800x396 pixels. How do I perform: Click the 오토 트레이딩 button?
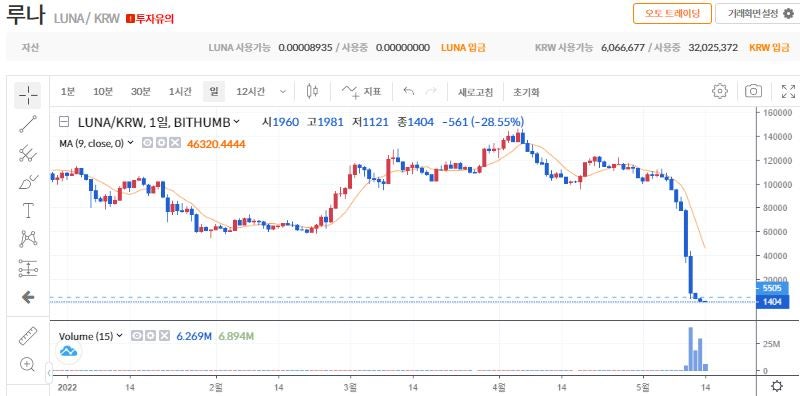(x=672, y=13)
